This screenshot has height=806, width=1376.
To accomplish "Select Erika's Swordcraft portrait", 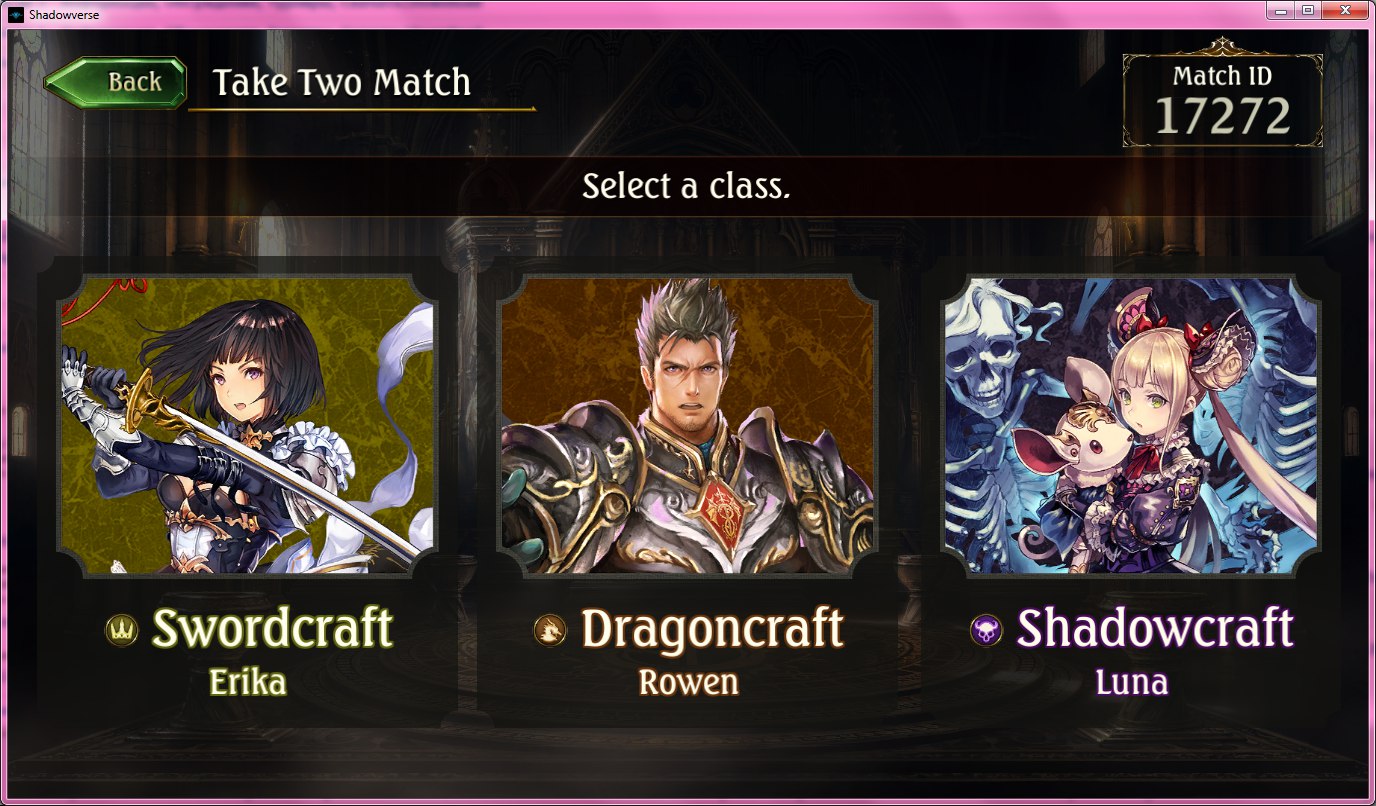I will click(246, 426).
